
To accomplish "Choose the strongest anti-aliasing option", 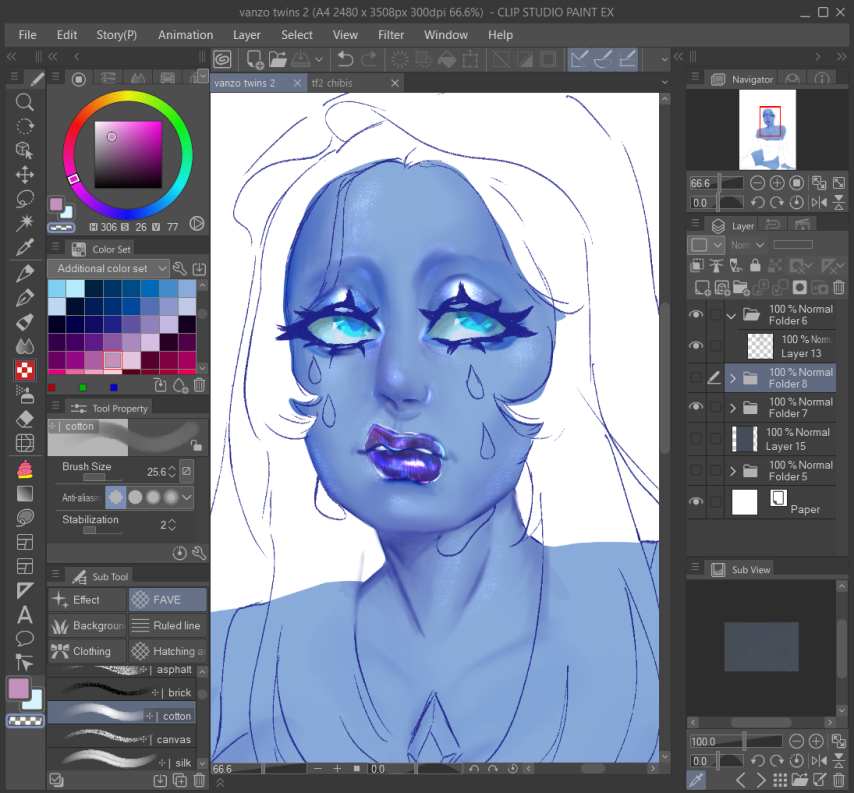I will (x=171, y=497).
